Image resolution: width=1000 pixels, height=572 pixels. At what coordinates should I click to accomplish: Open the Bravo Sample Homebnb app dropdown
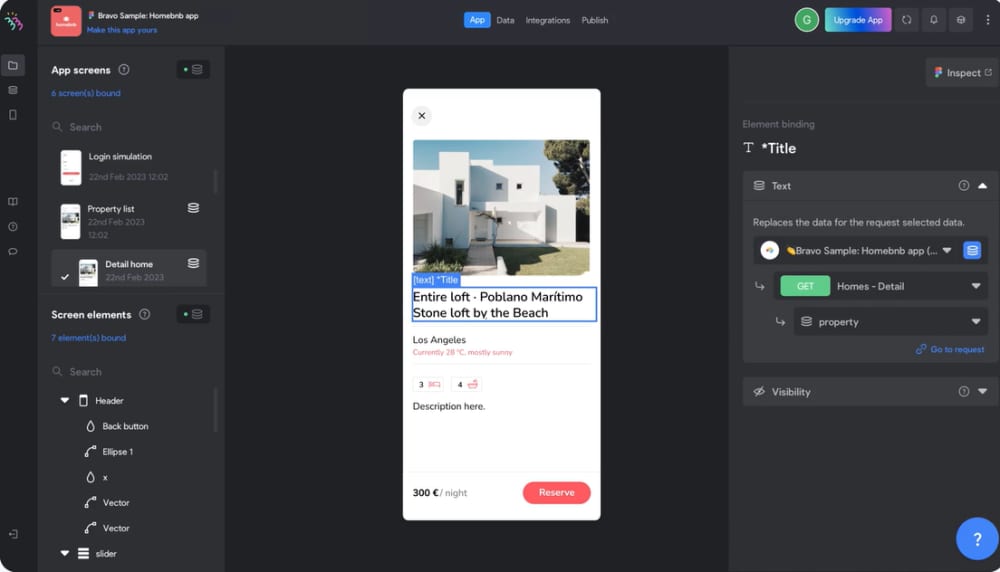[x=857, y=251]
